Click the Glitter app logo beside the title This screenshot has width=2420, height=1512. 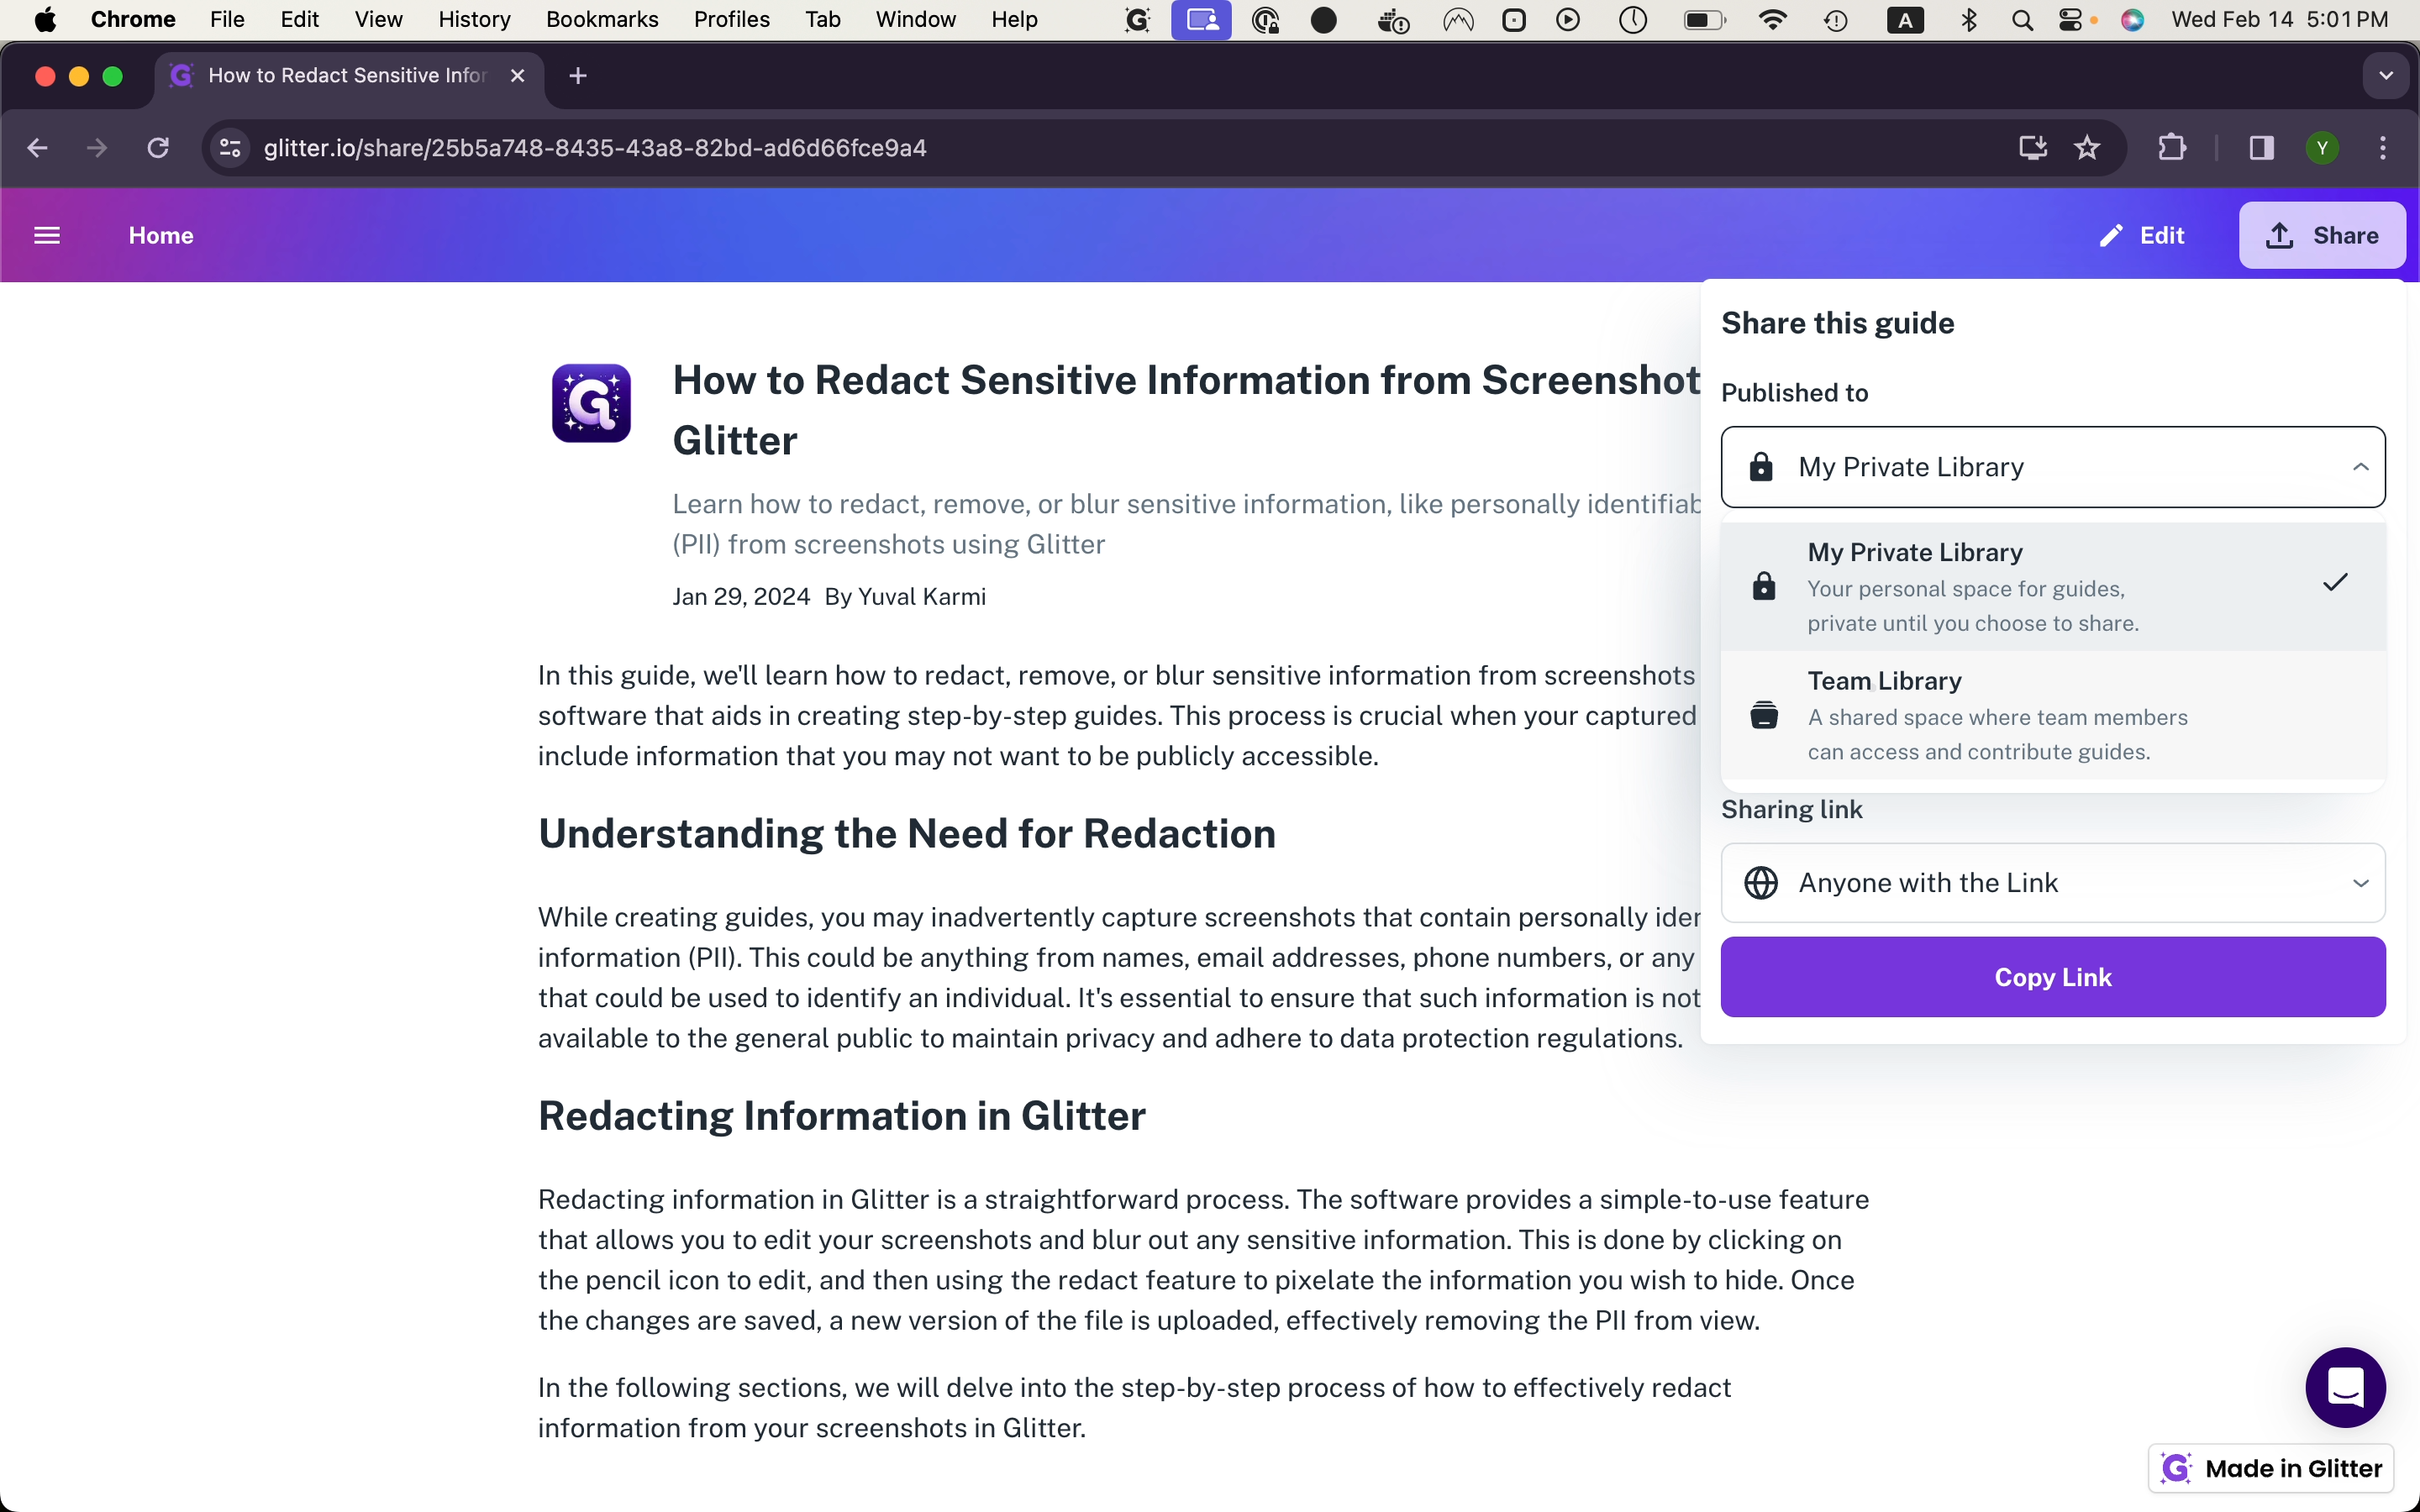point(591,403)
